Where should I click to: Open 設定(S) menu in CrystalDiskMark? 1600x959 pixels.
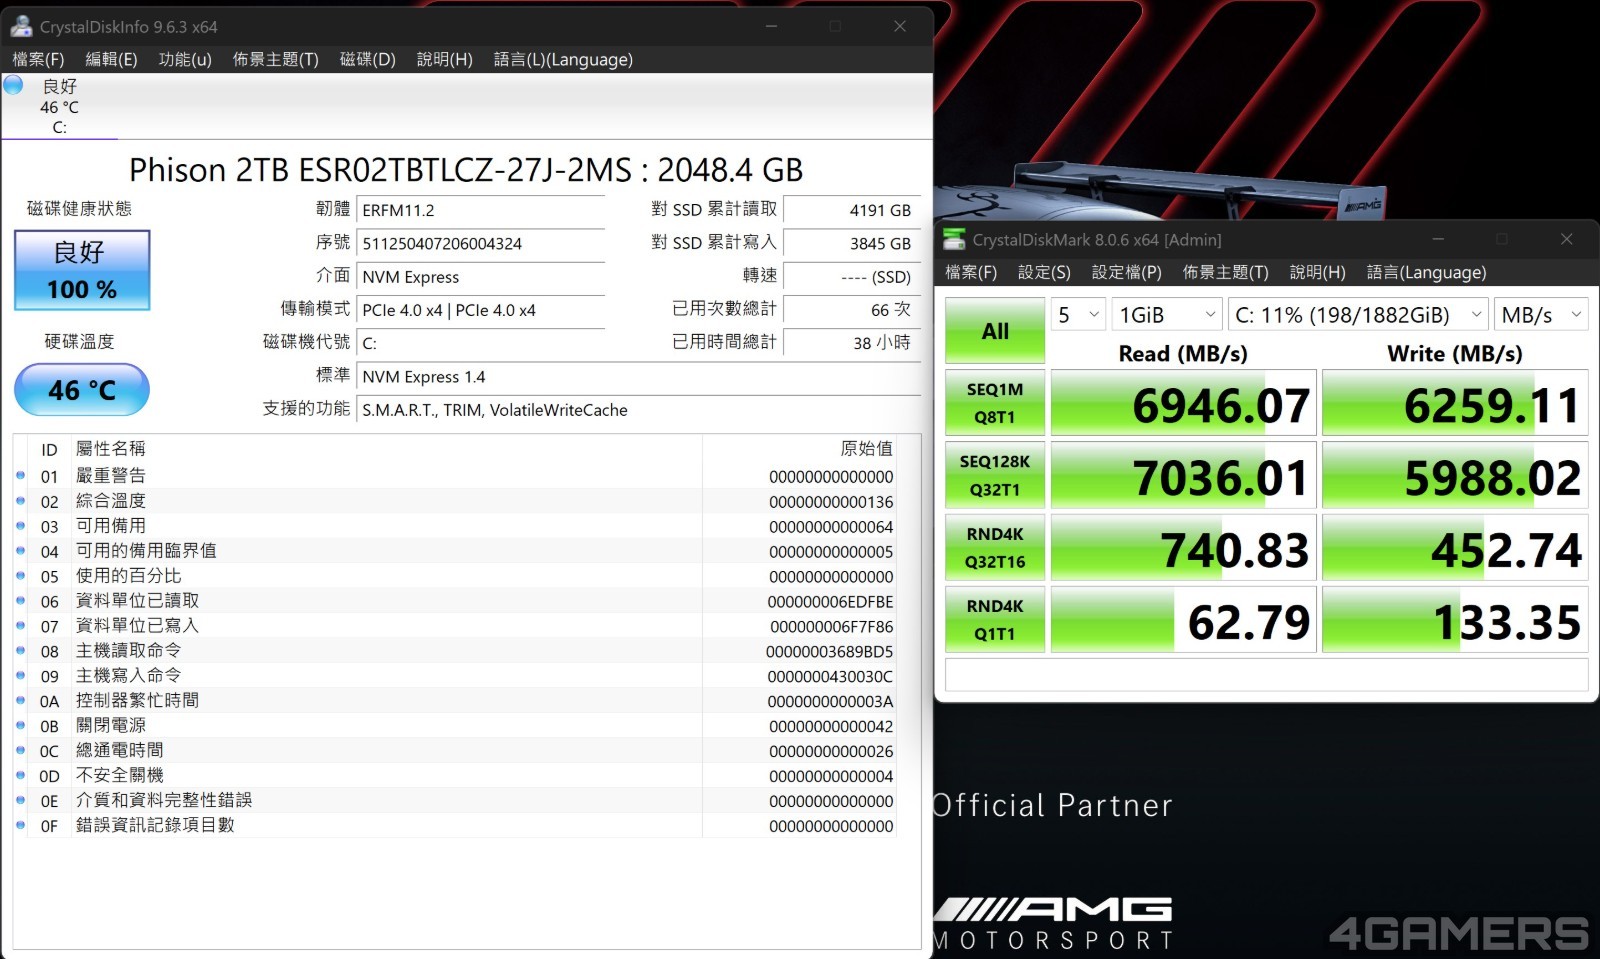click(1043, 272)
